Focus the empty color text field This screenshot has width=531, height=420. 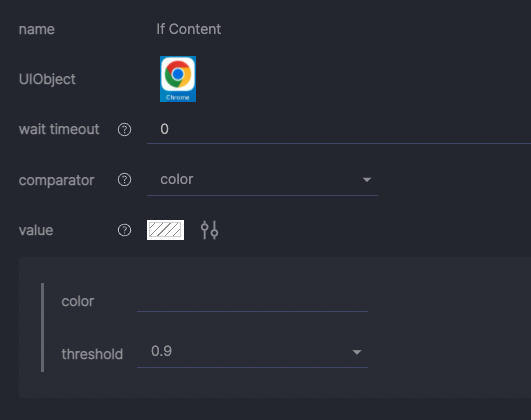252,301
